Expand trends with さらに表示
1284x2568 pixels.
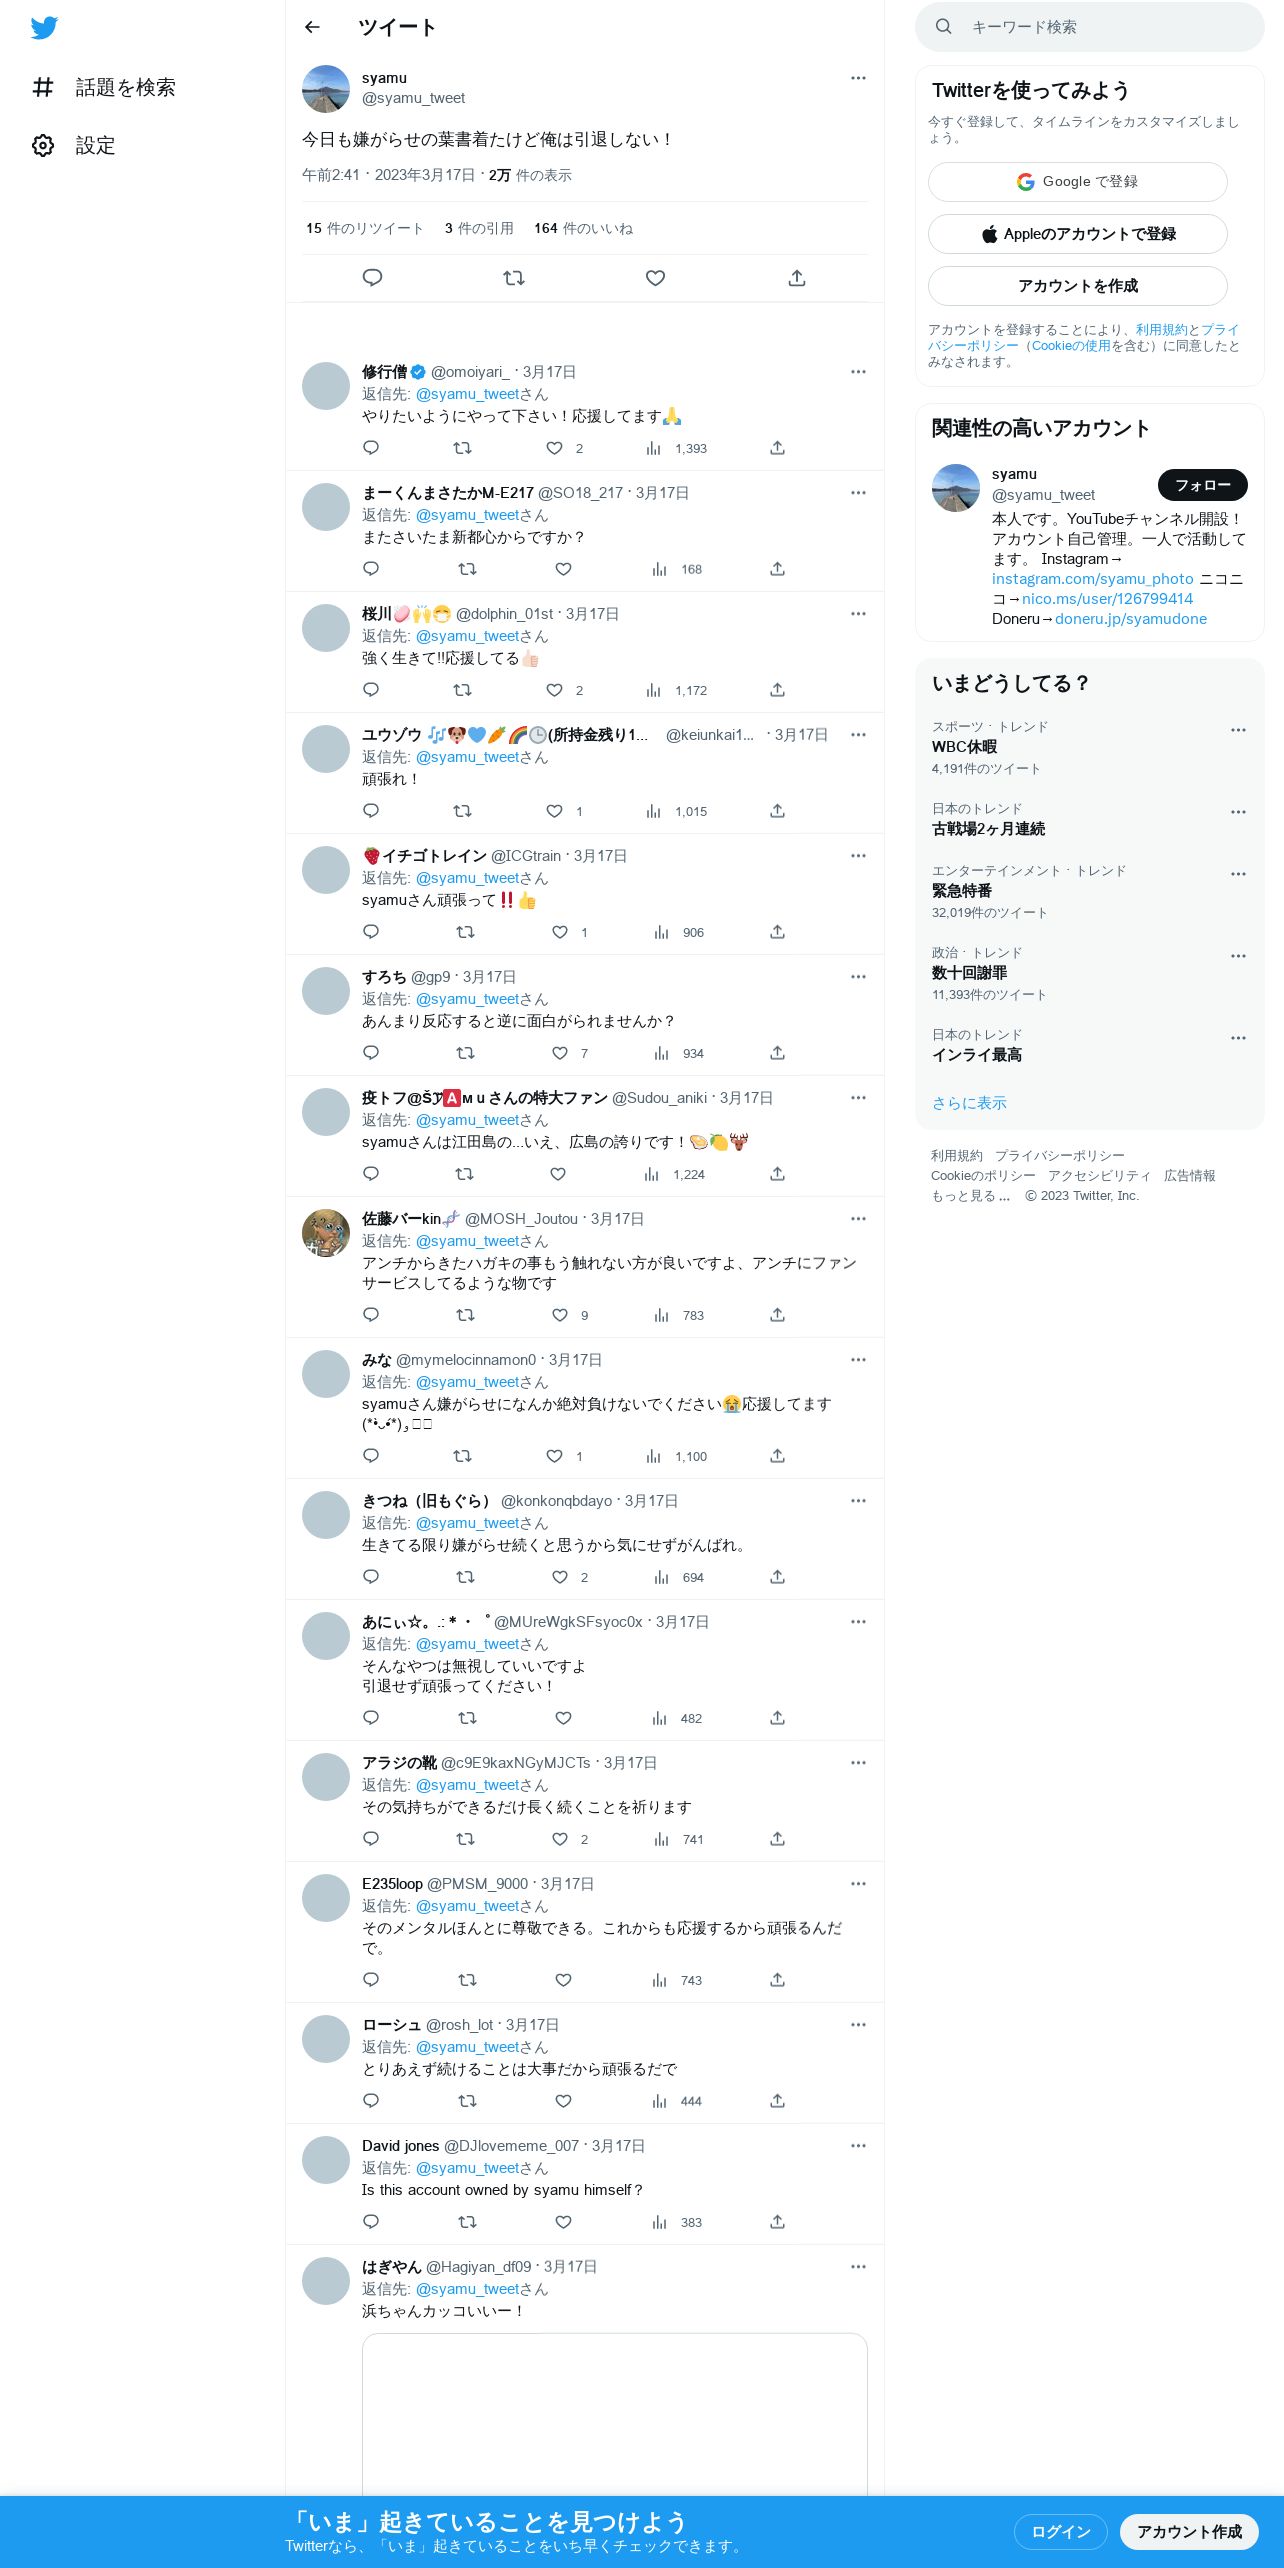coord(969,1103)
